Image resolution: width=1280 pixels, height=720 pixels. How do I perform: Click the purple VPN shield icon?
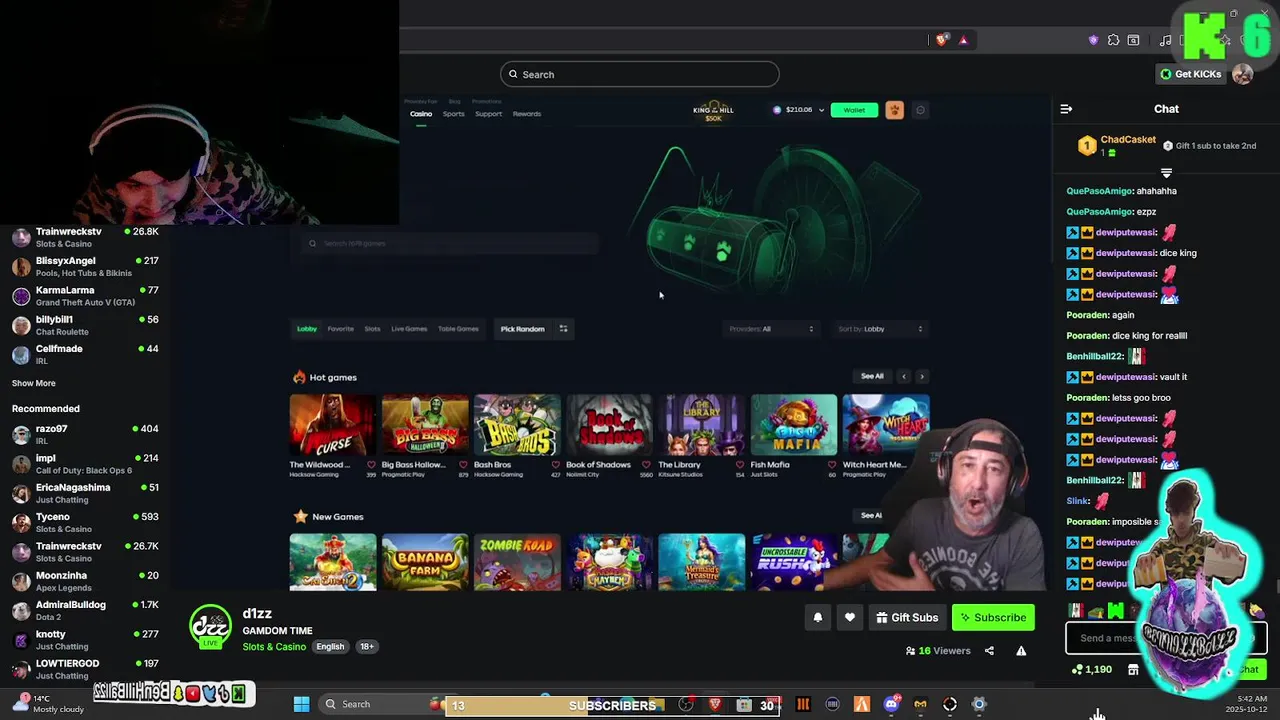1093,40
